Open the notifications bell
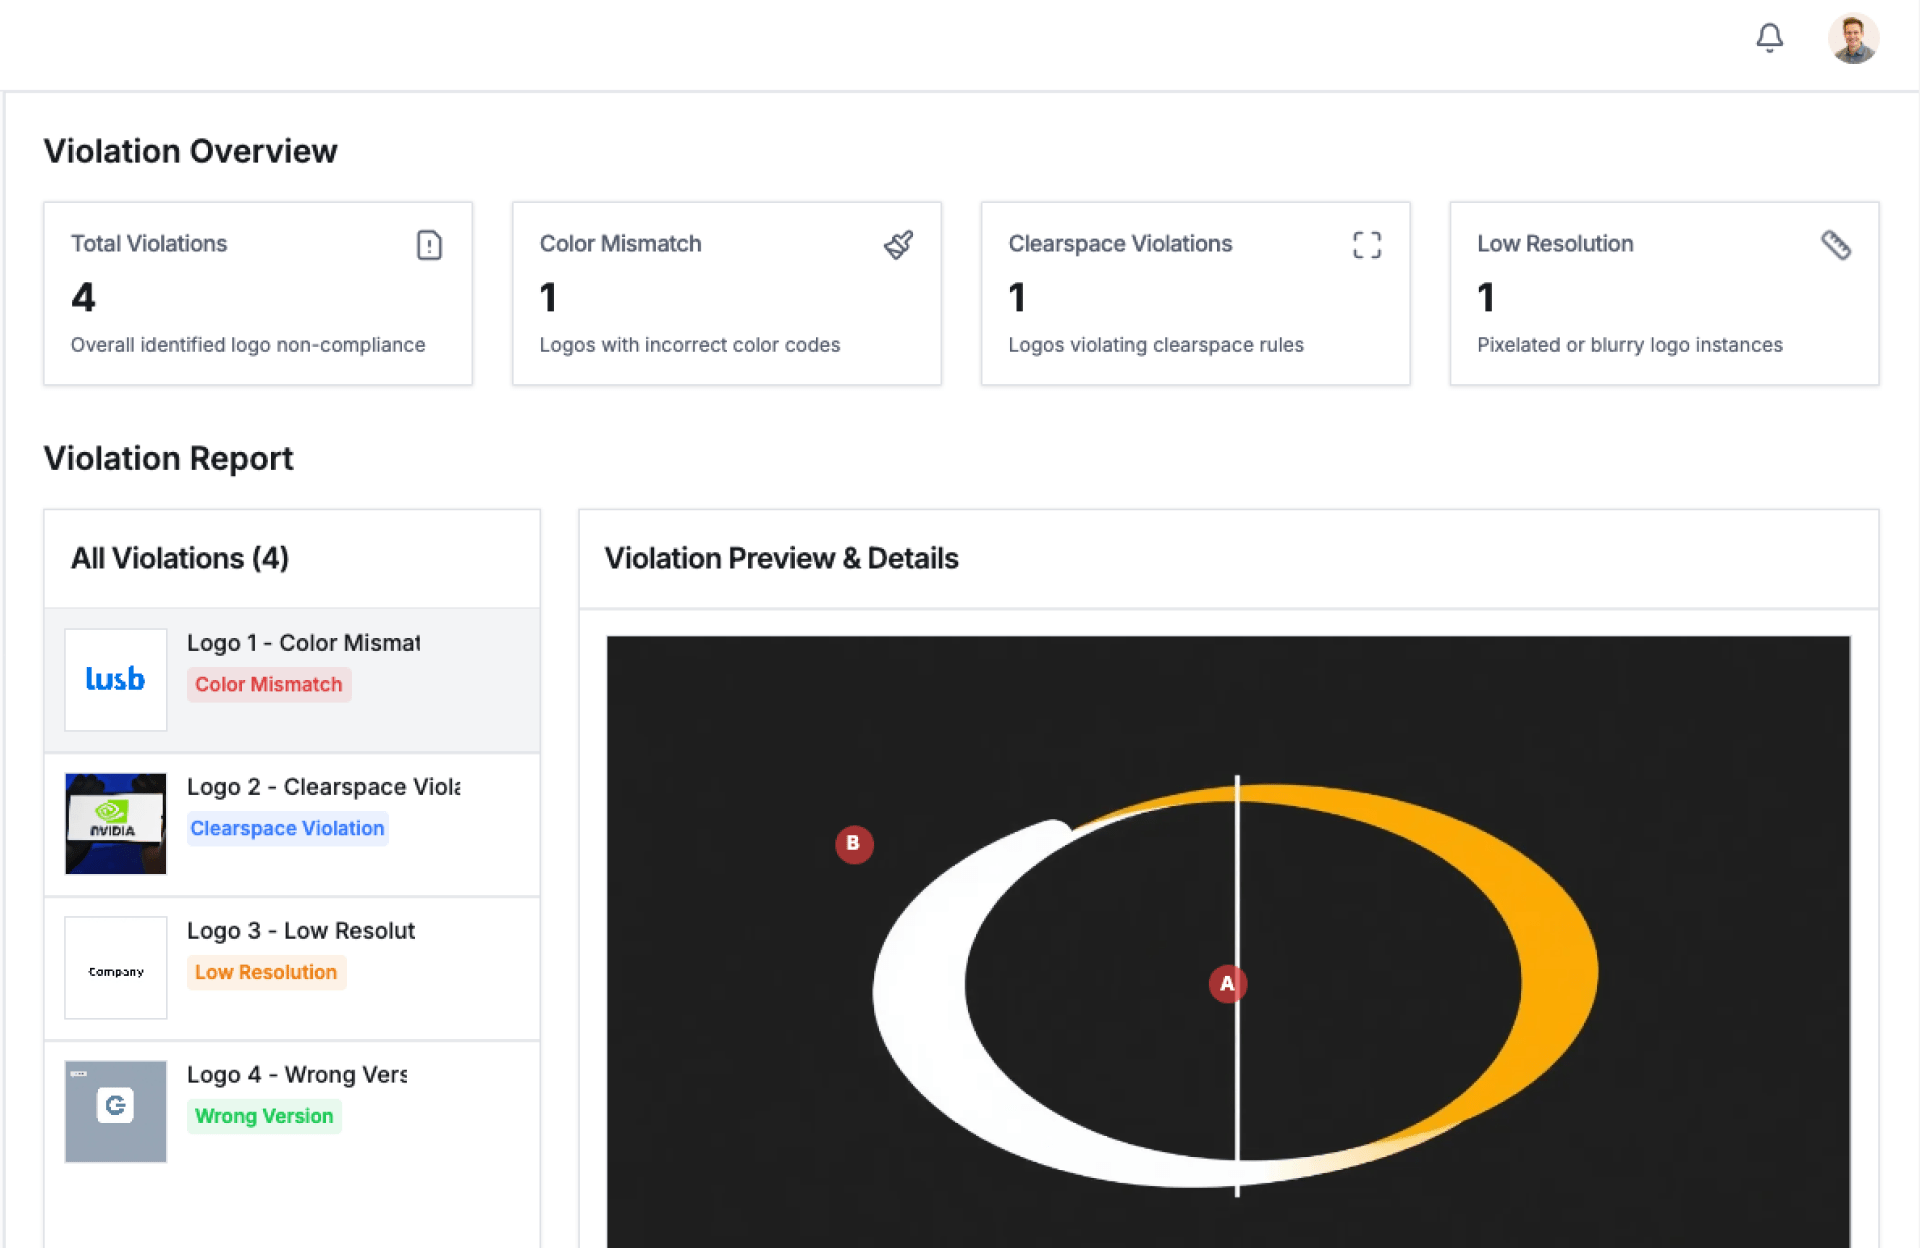The height and width of the screenshot is (1248, 1920). click(1769, 38)
